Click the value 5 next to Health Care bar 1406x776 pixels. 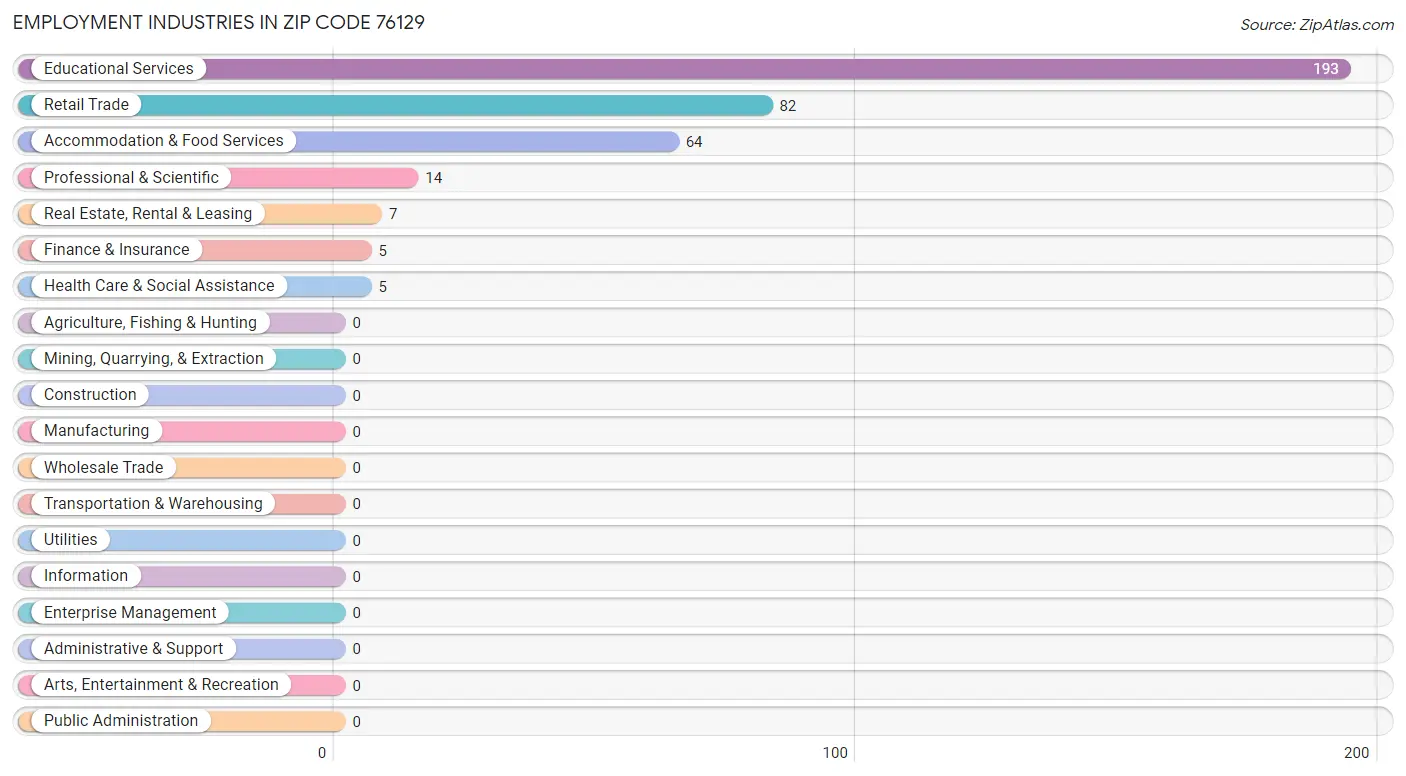coord(383,287)
